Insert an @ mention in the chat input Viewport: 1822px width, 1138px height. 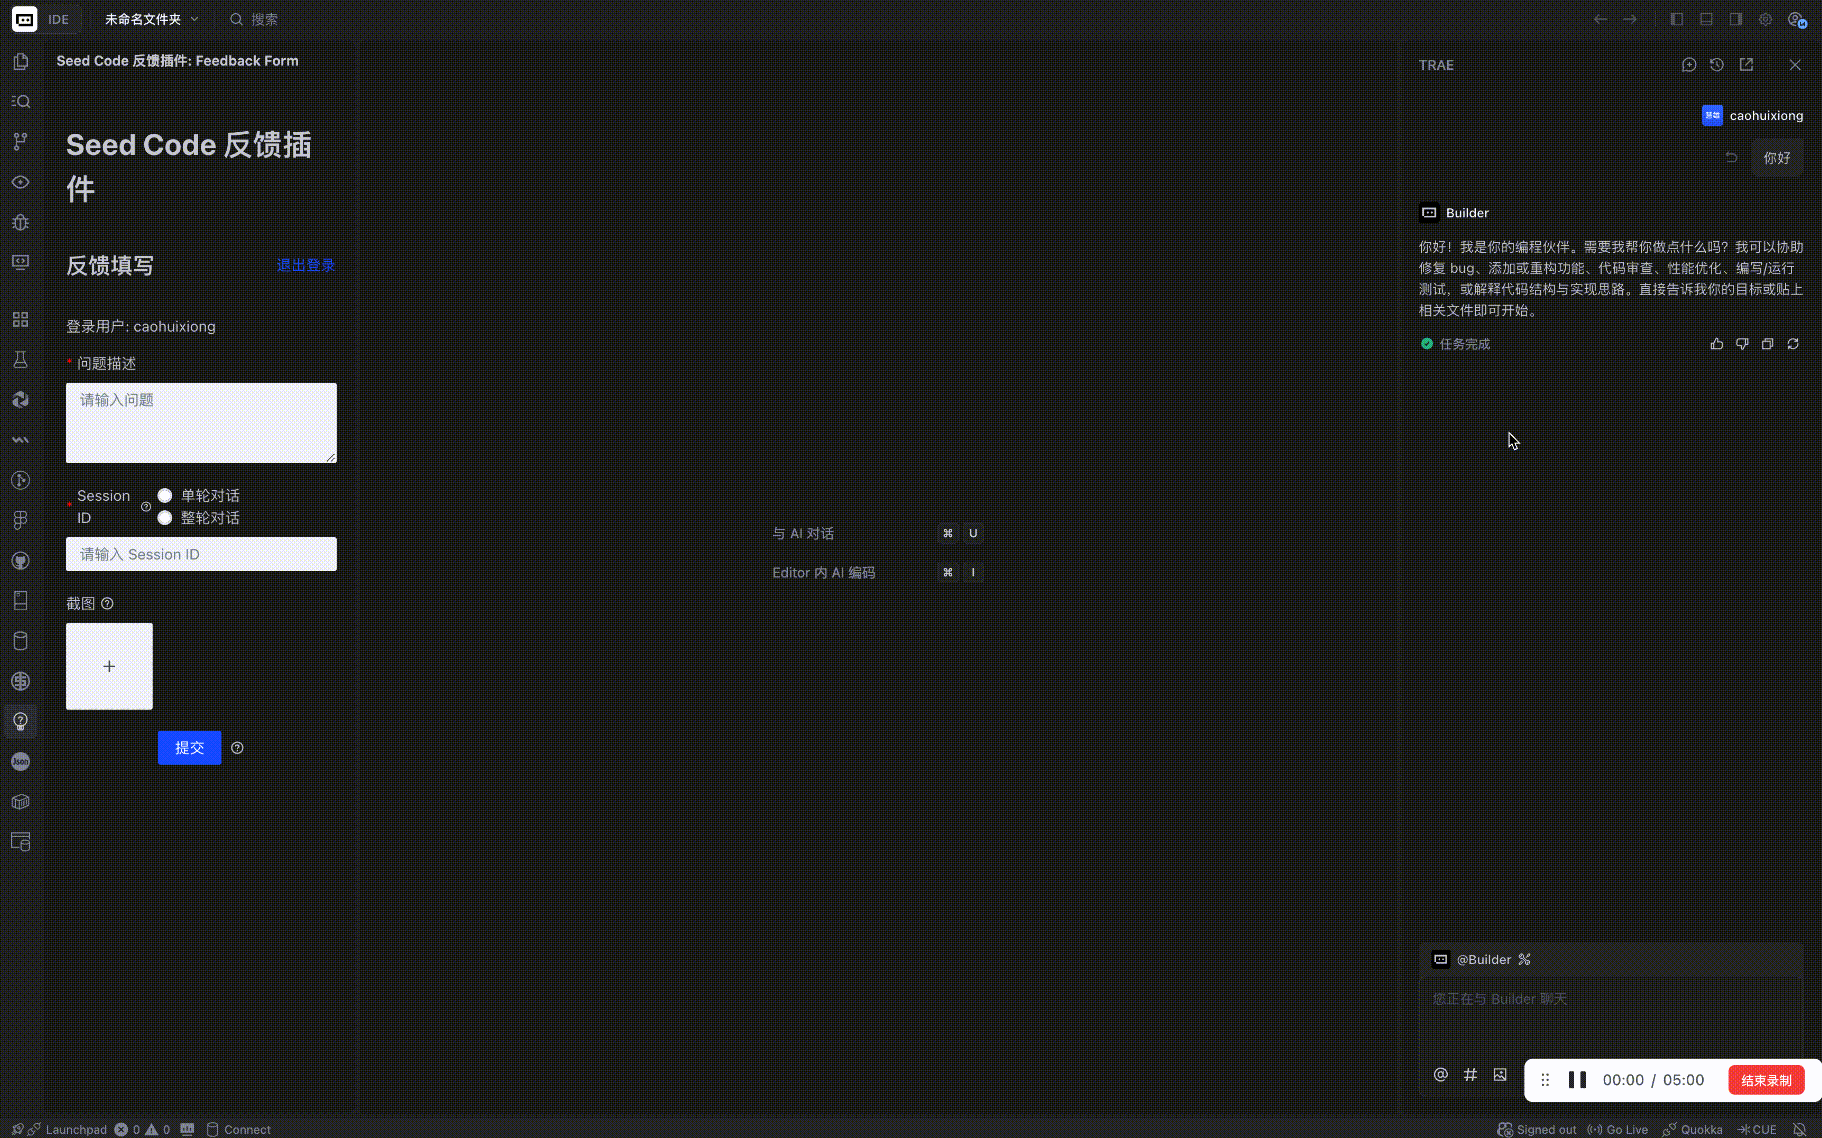click(1441, 1075)
